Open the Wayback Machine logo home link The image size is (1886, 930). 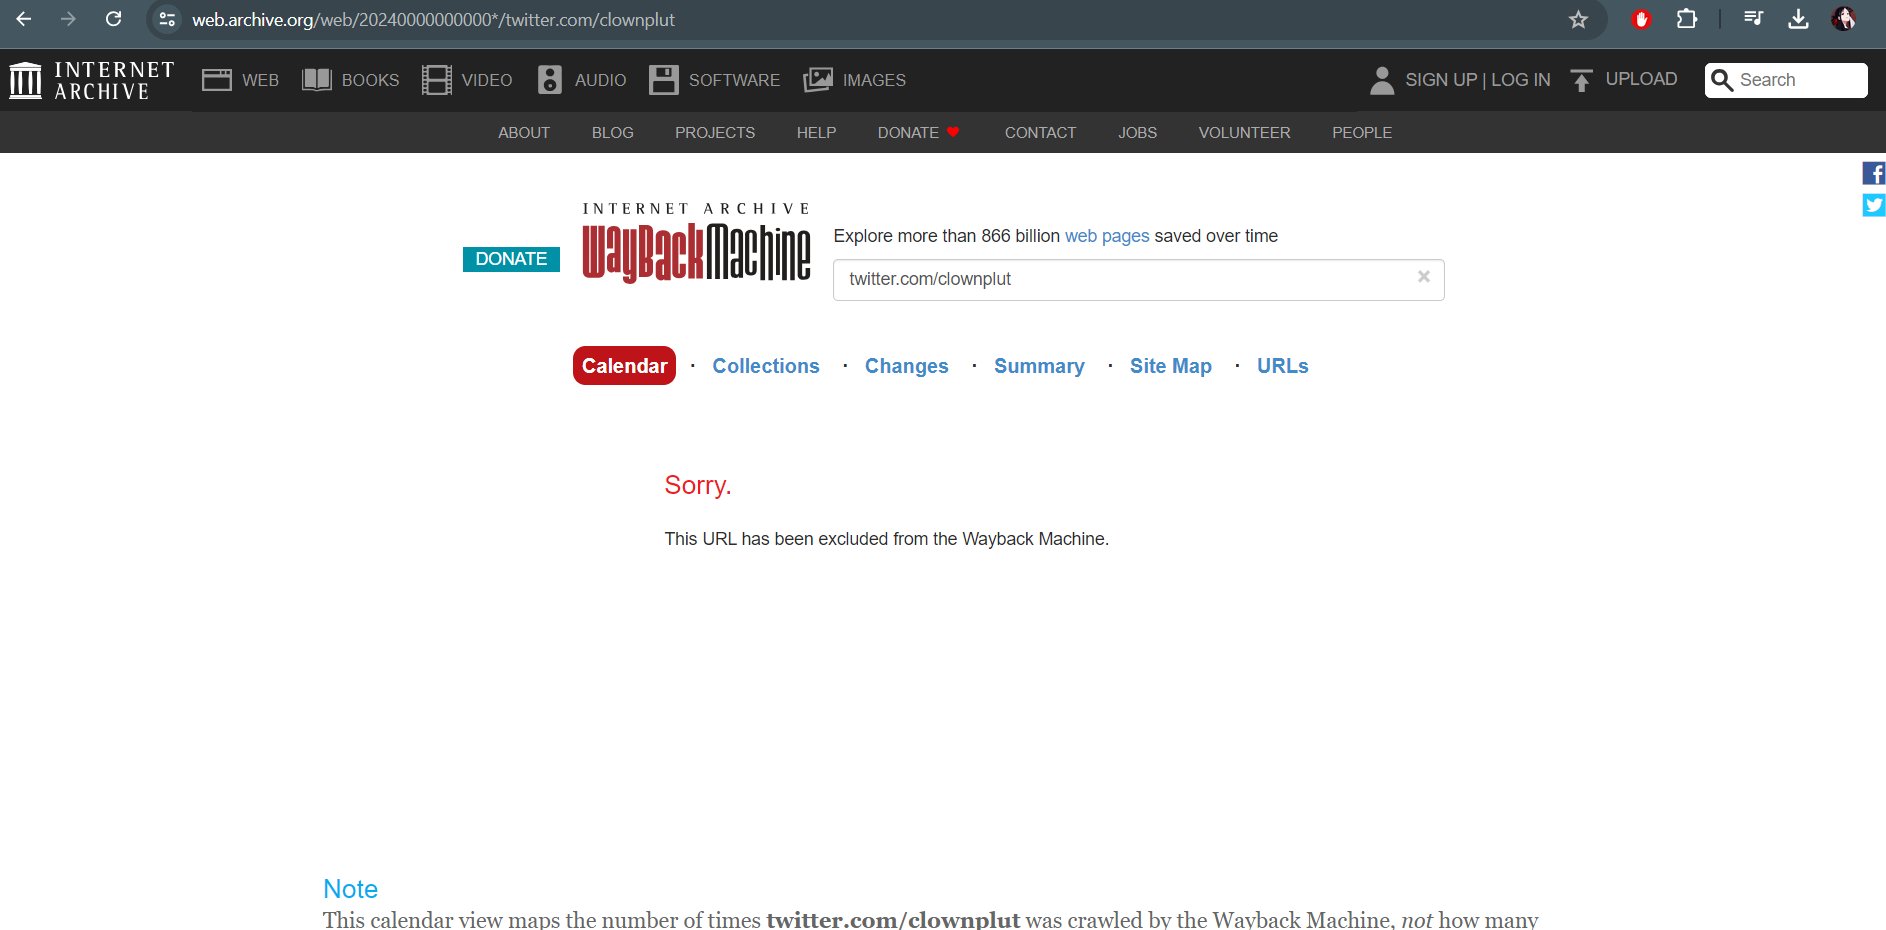[x=696, y=244]
